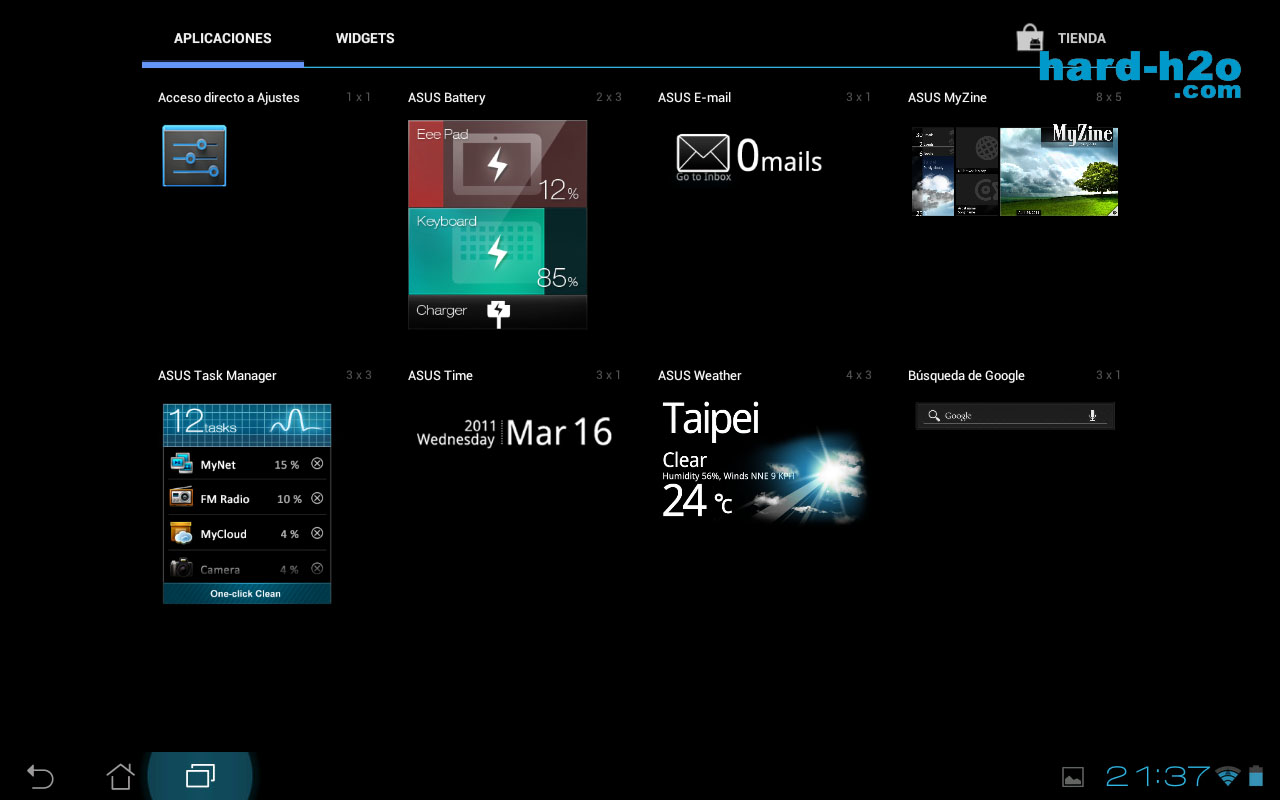Click the Eee Pad battery tile
The image size is (1280, 800).
click(x=497, y=164)
